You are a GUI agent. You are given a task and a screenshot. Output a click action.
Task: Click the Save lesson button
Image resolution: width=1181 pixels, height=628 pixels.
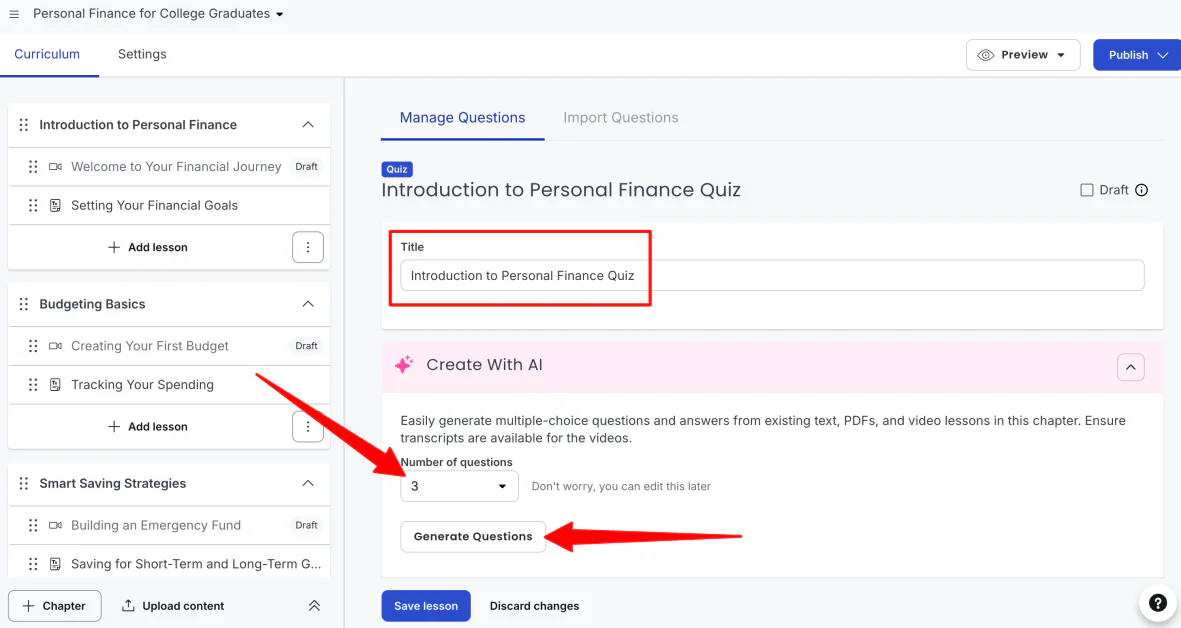[426, 606]
